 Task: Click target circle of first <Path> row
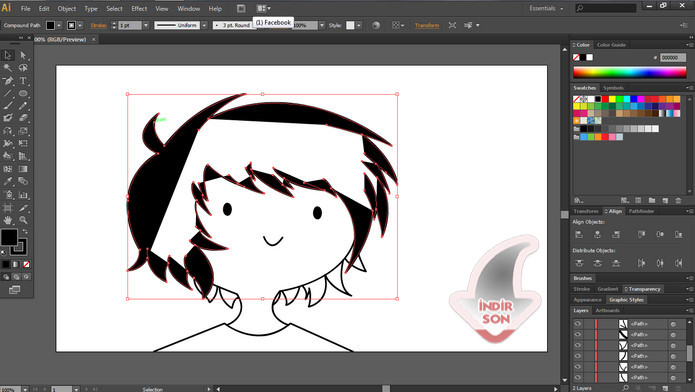[x=673, y=324]
